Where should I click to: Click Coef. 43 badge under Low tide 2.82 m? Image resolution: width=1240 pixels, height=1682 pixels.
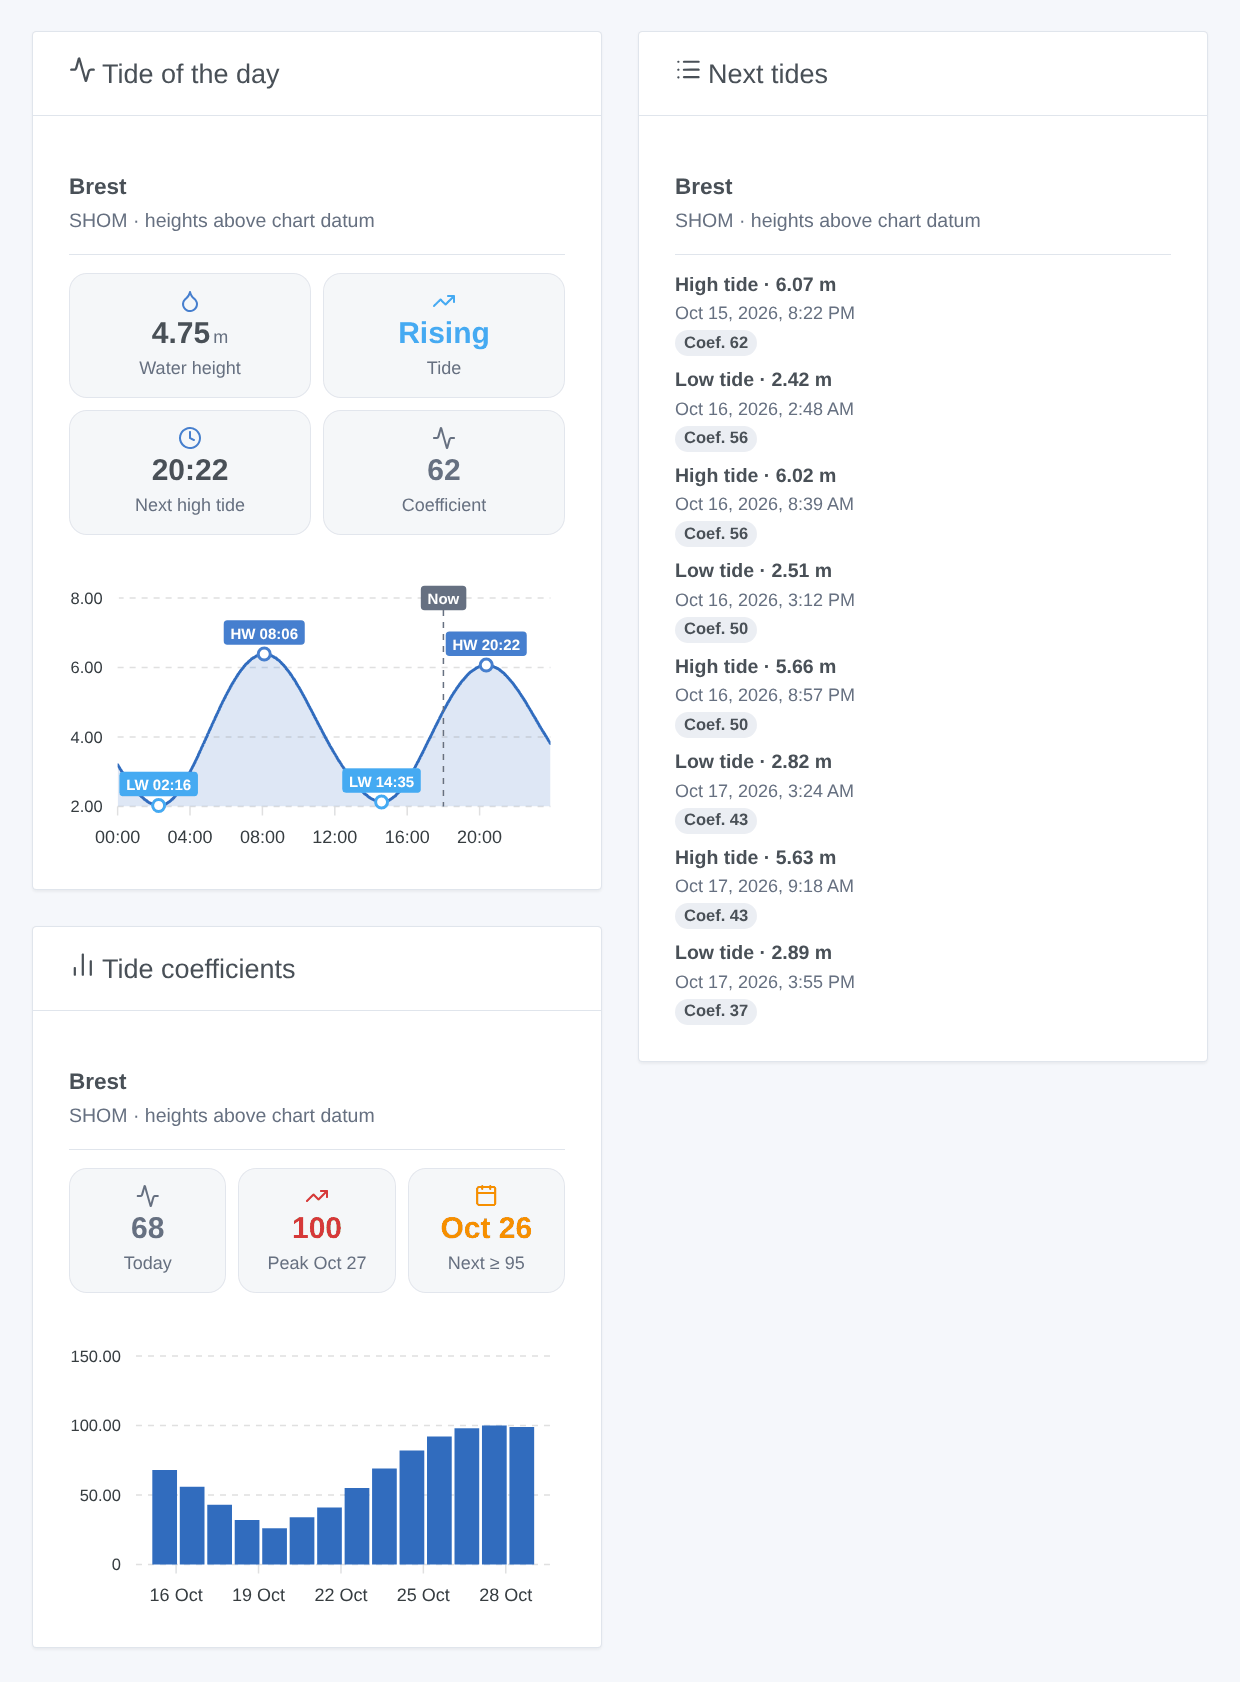pos(716,820)
